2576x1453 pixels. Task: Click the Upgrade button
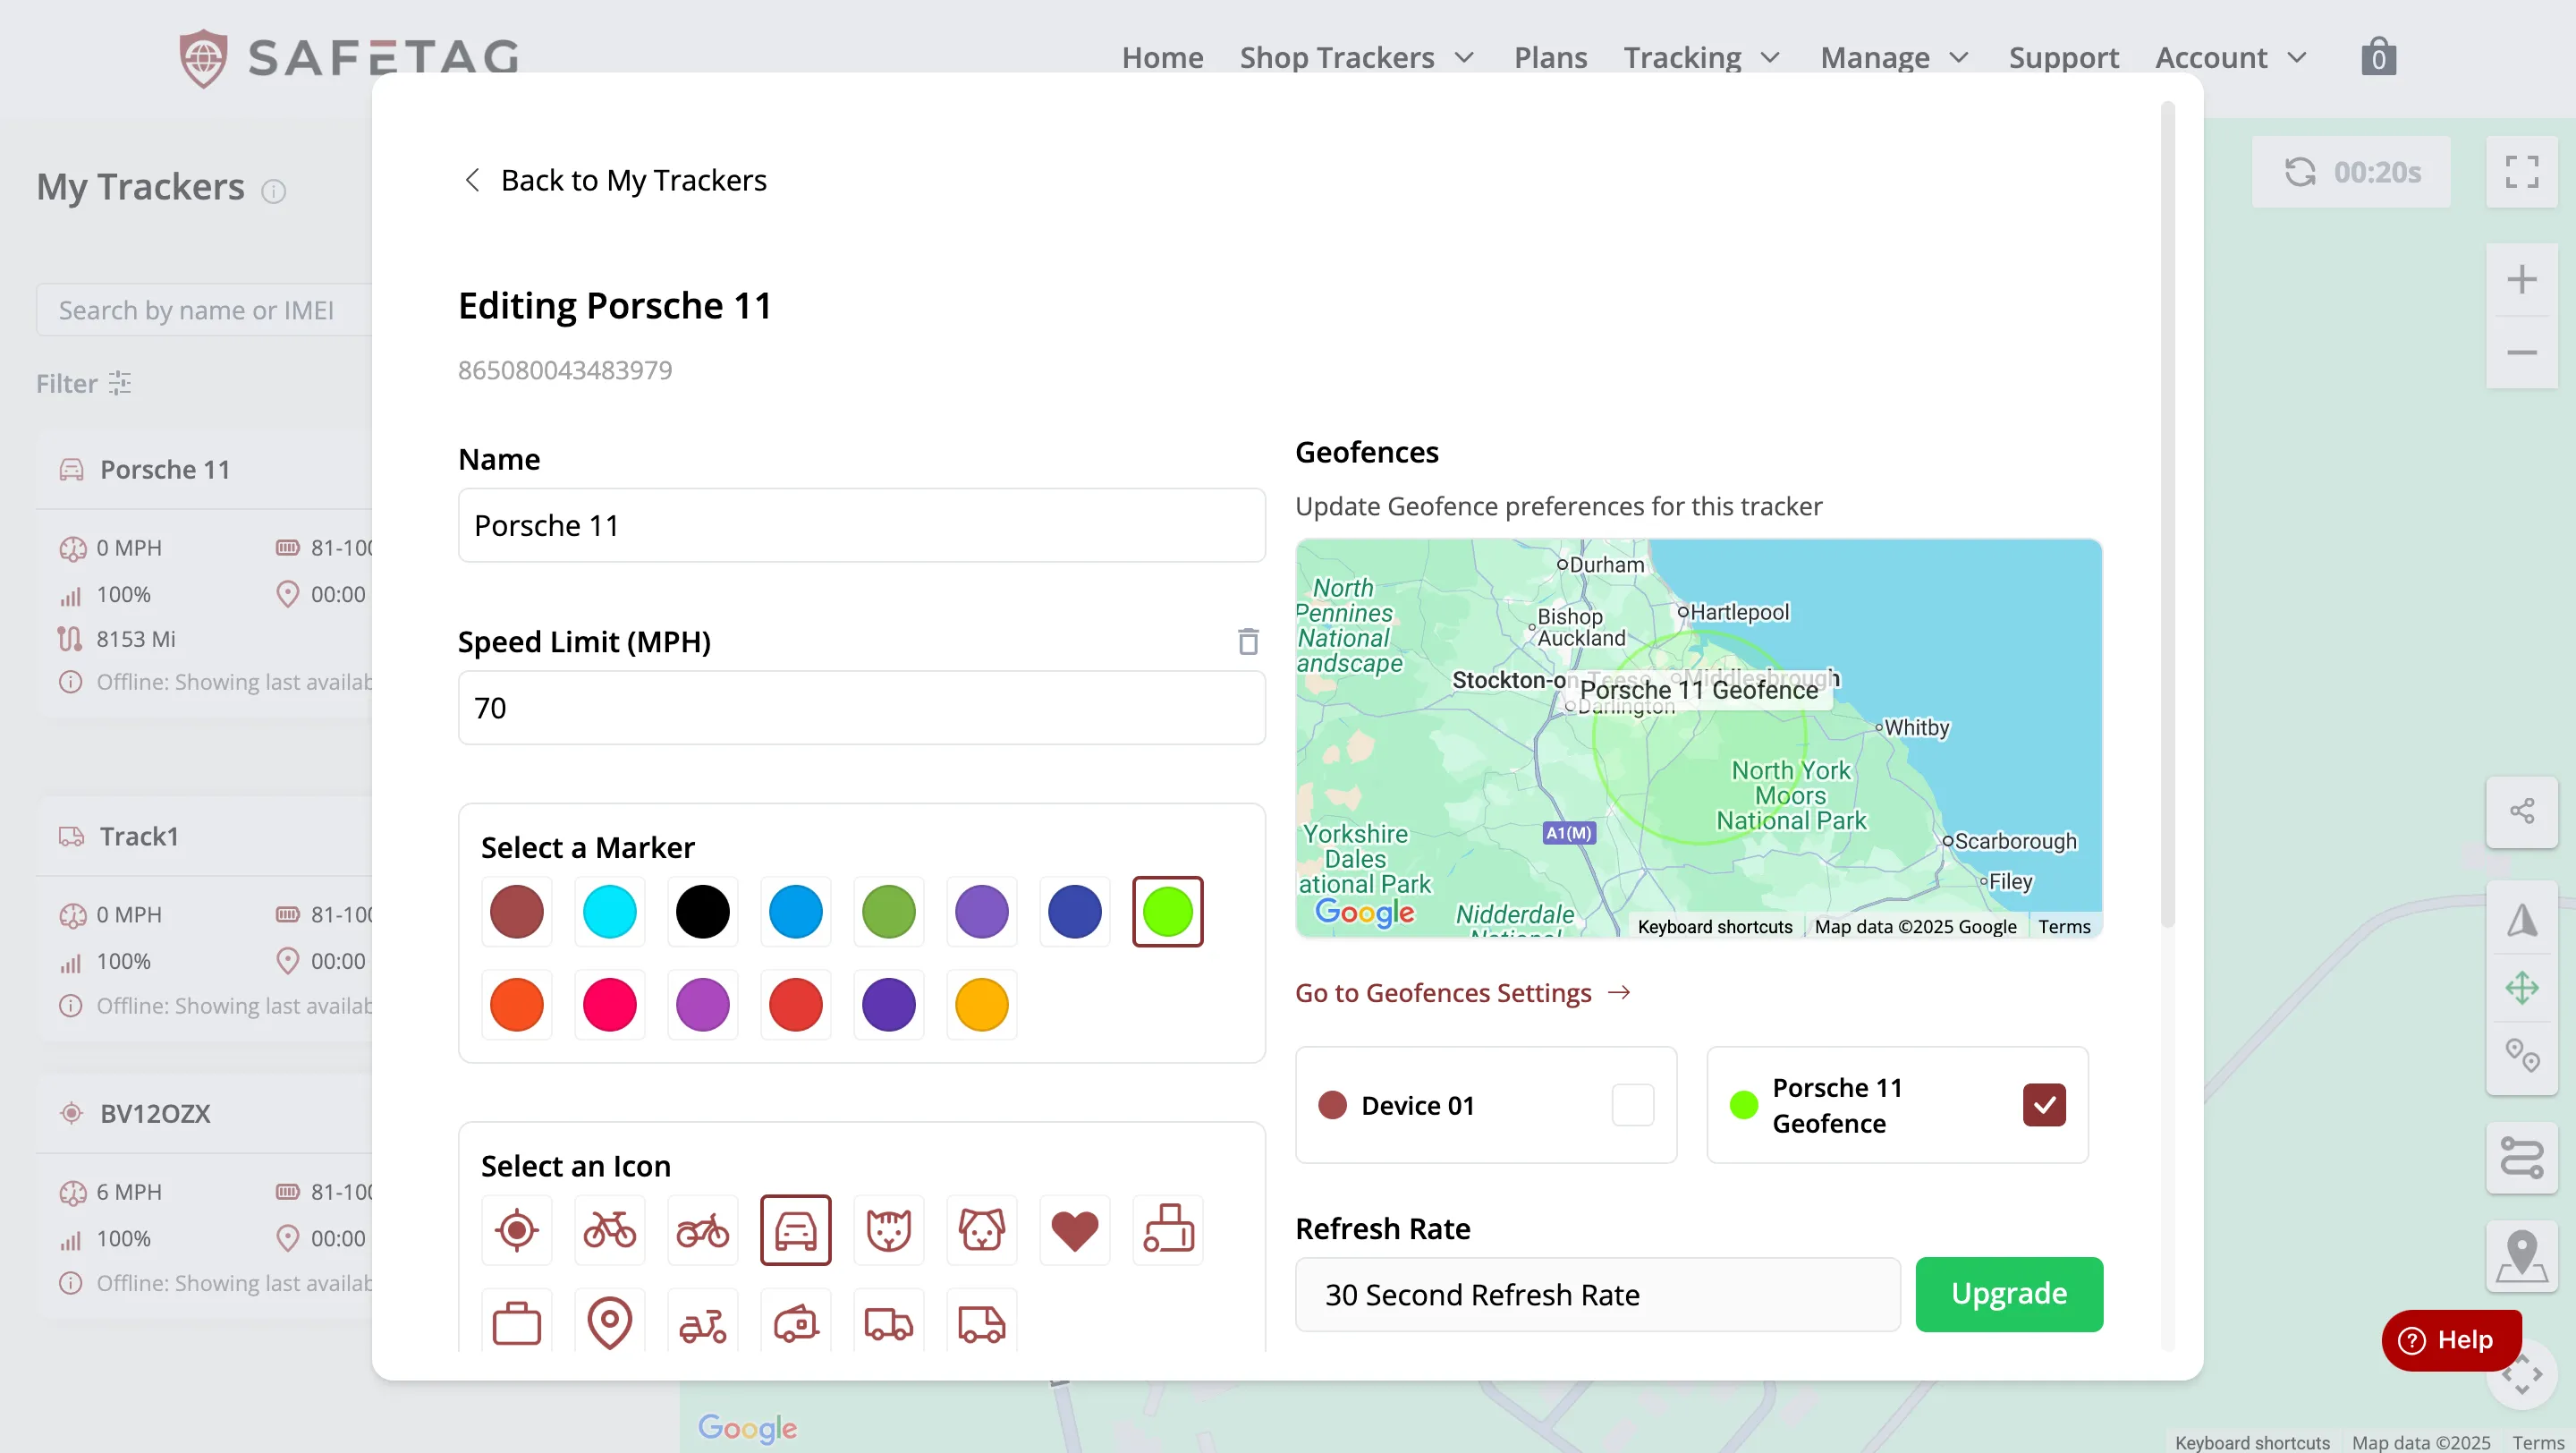[2009, 1294]
